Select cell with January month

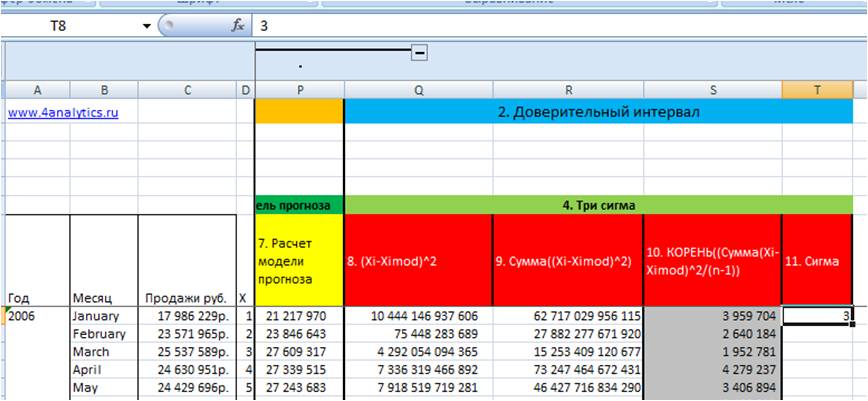104,316
